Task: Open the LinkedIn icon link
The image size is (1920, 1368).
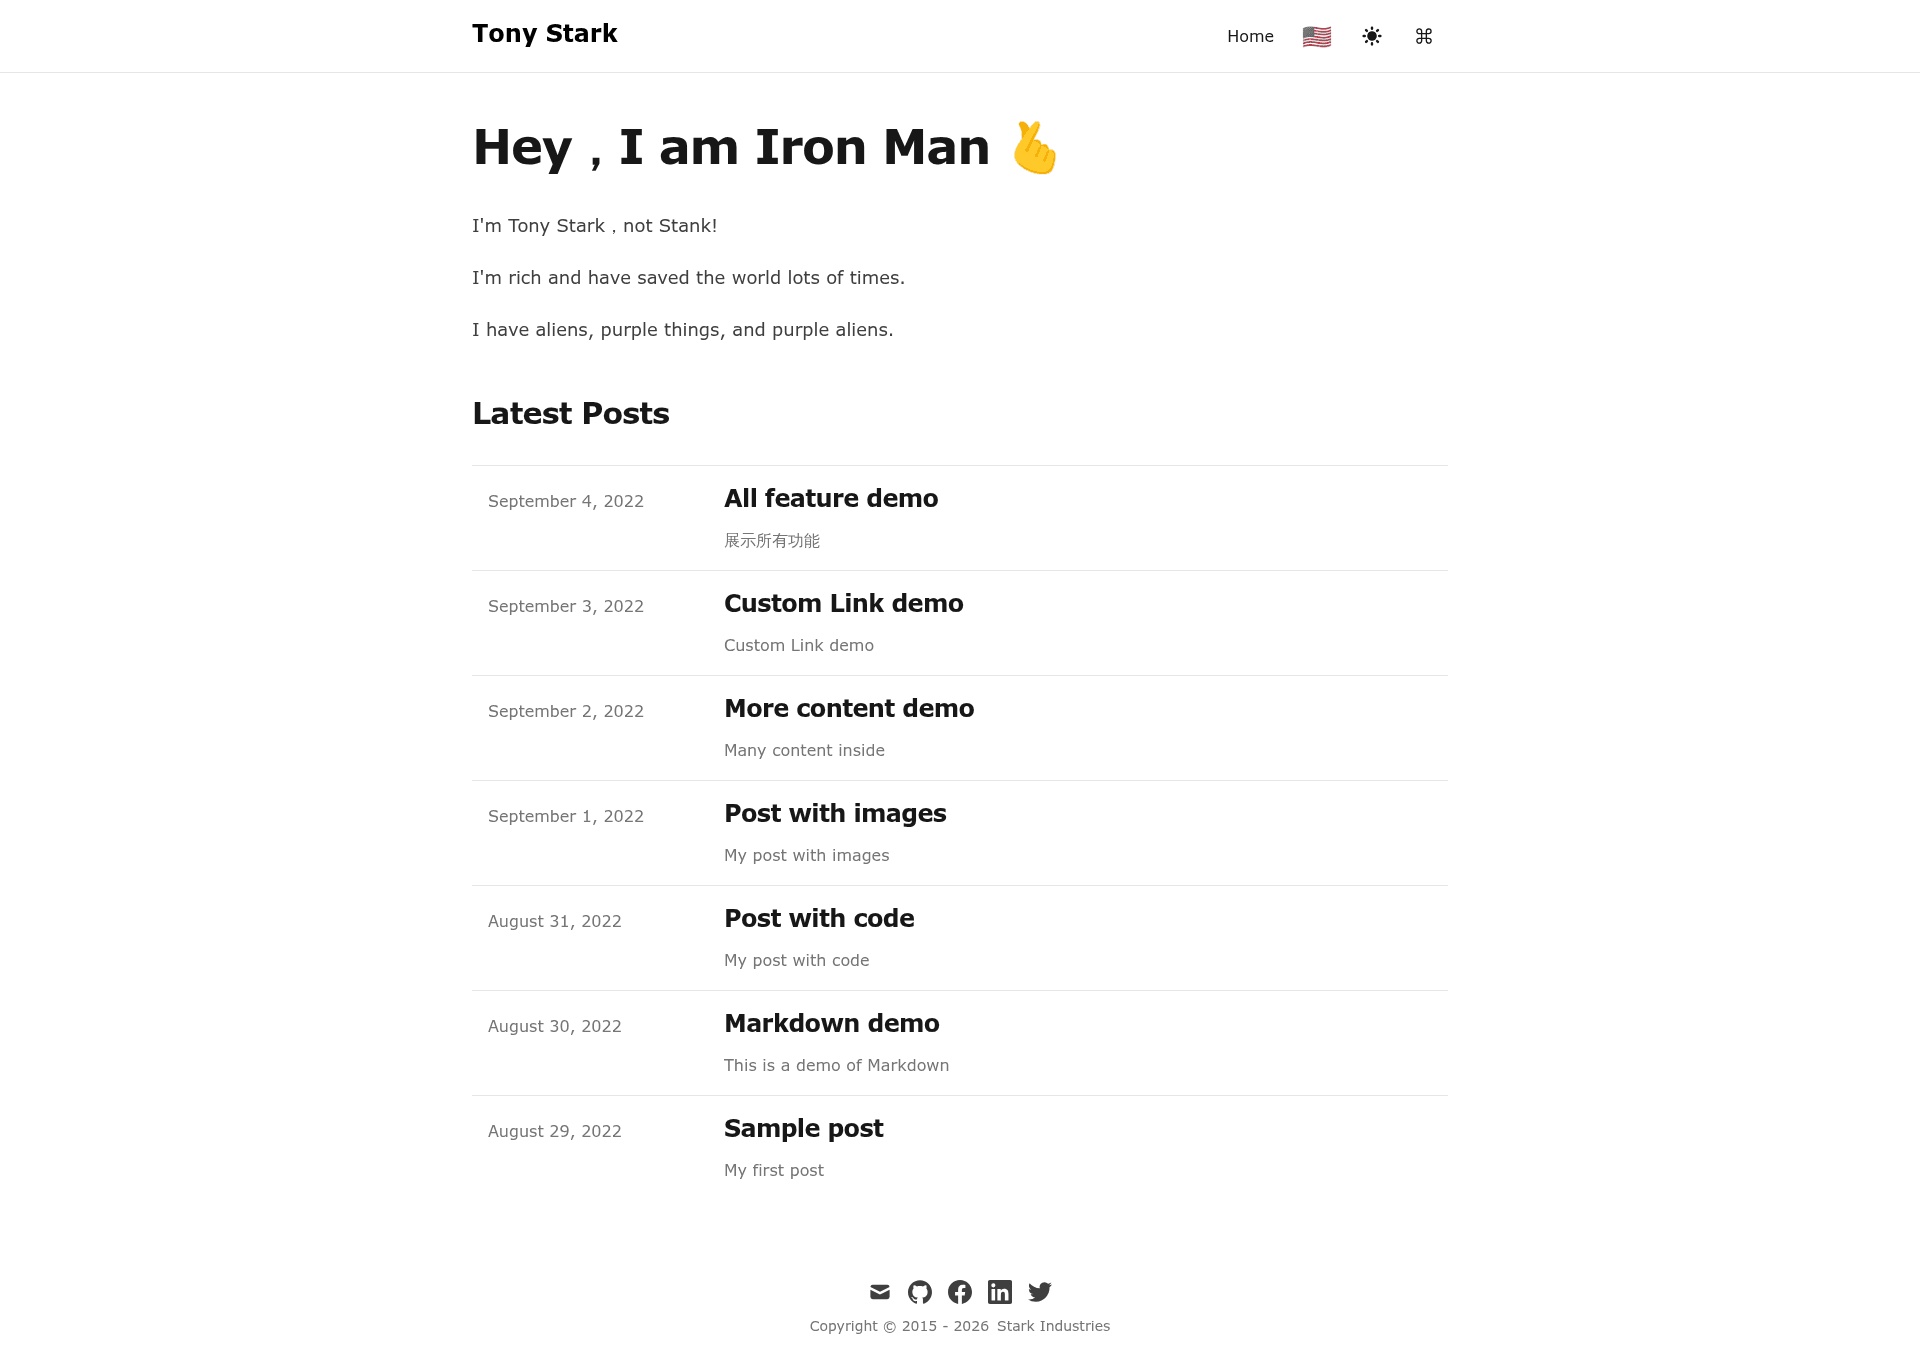Action: [1000, 1292]
